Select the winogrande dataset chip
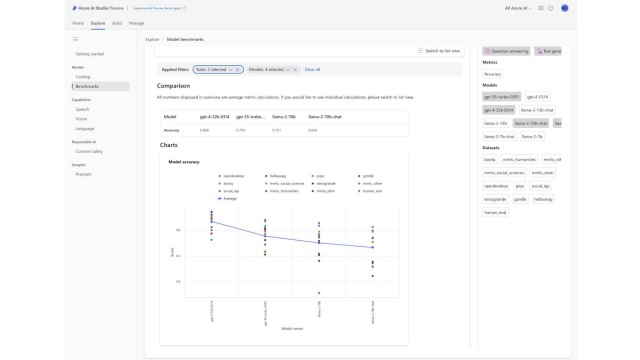The width and height of the screenshot is (640, 360). [x=495, y=199]
